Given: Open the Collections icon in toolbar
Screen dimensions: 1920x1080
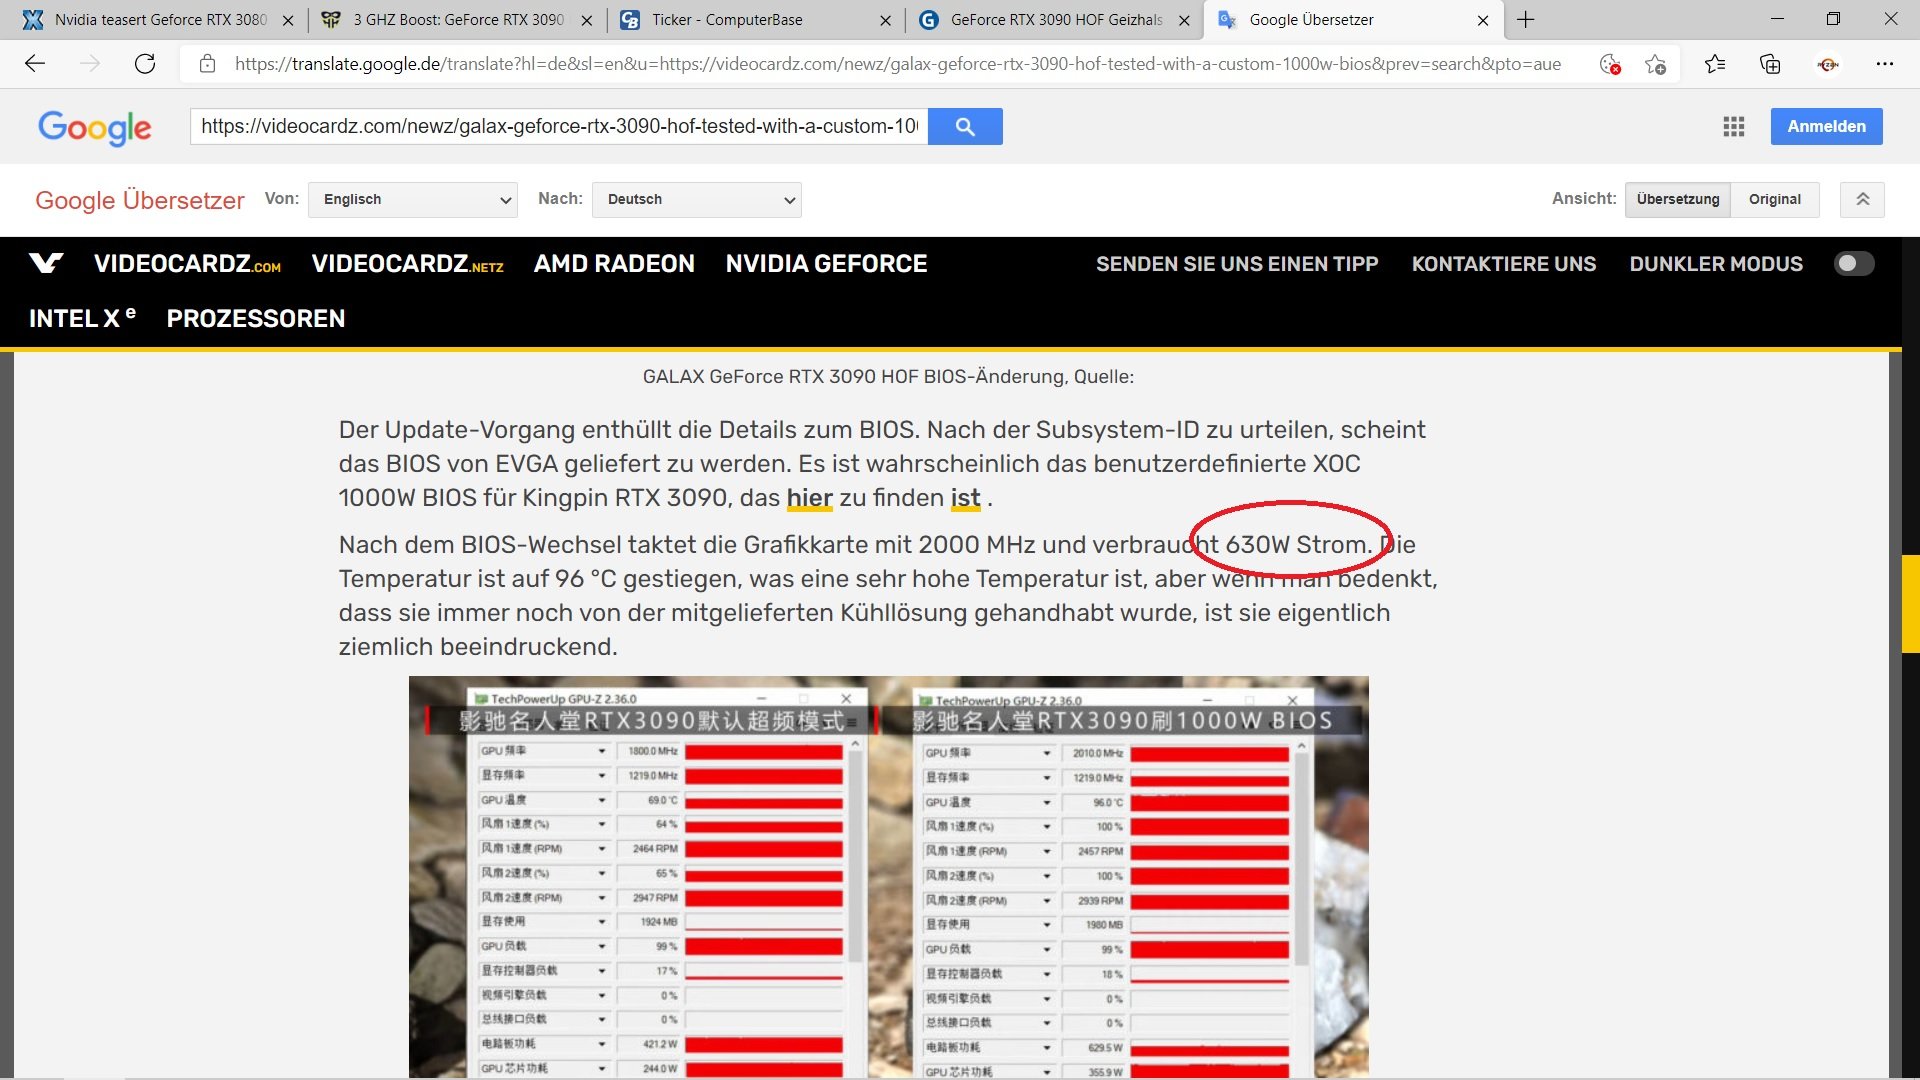Looking at the screenshot, I should click(x=1770, y=64).
